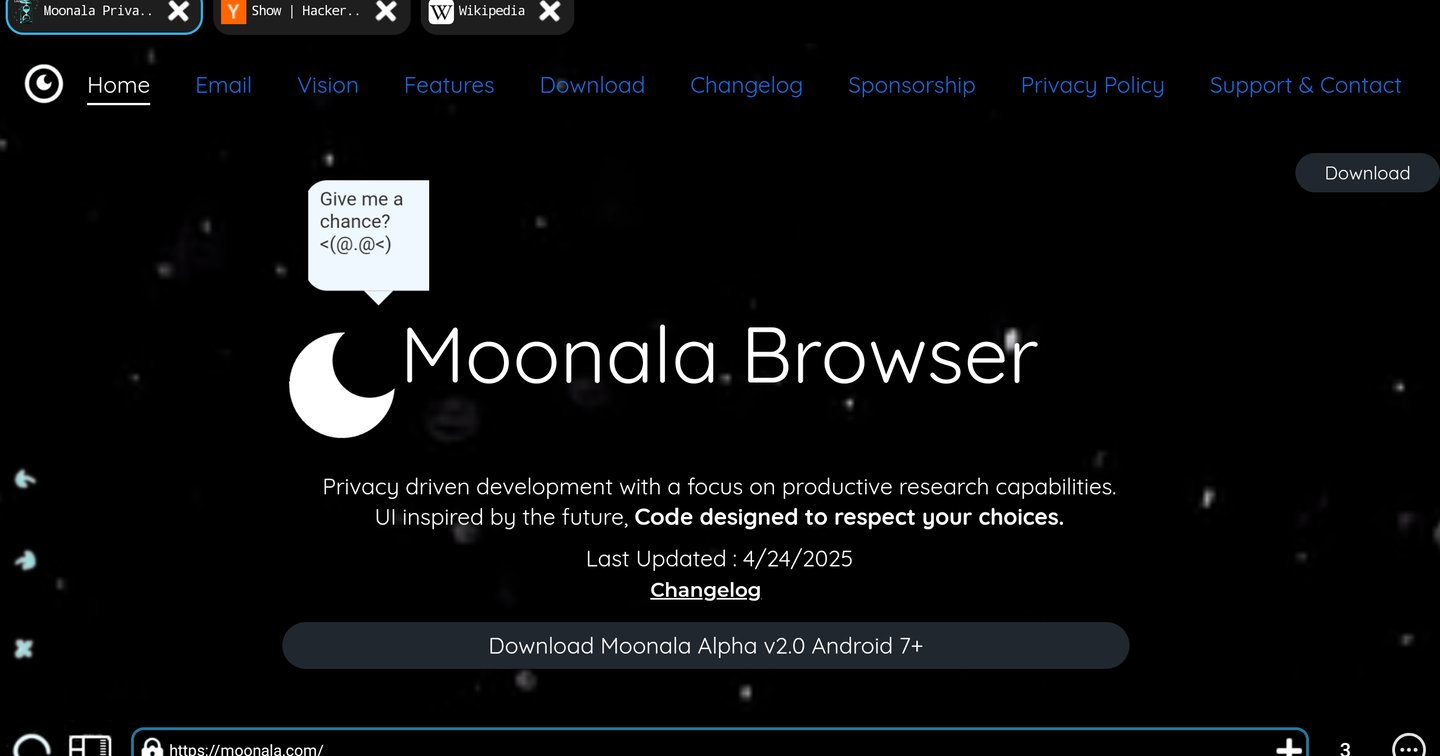Viewport: 1440px width, 756px height.
Task: Click the Download button in the top right
Action: click(1366, 172)
